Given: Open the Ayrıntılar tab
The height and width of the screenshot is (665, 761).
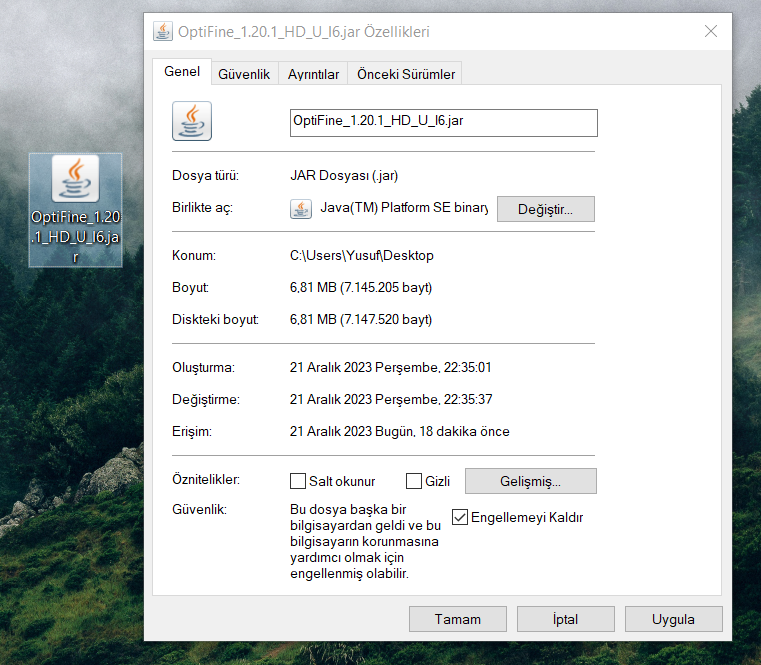Looking at the screenshot, I should tap(313, 74).
